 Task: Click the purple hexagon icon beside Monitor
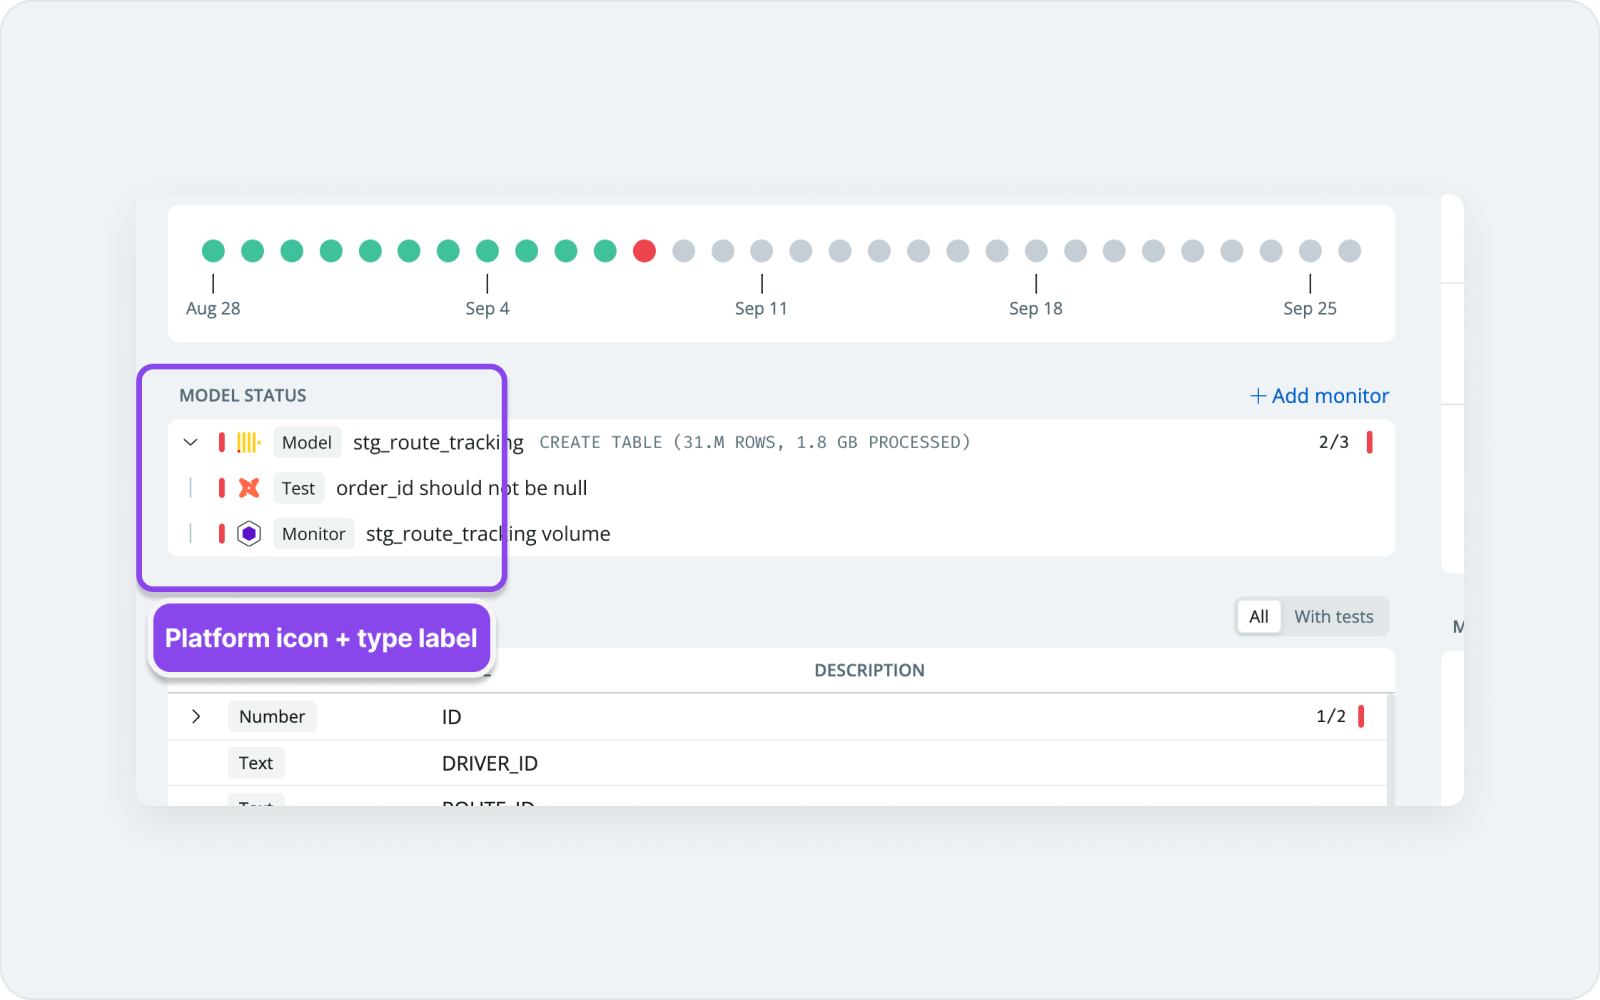(x=249, y=534)
